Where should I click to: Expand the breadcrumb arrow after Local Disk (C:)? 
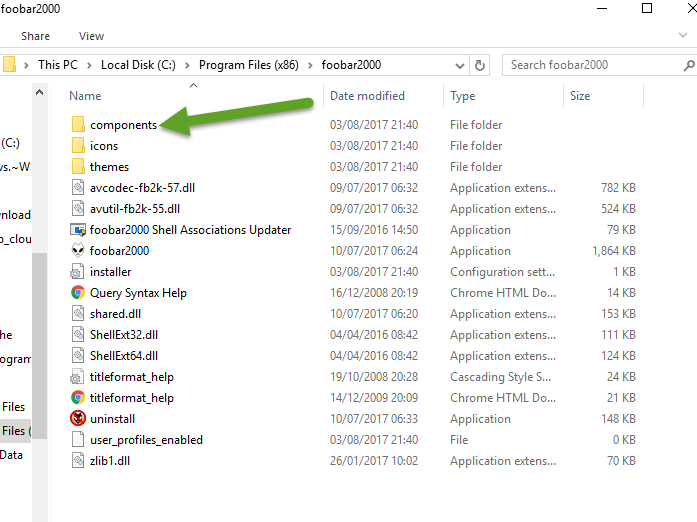[187, 65]
